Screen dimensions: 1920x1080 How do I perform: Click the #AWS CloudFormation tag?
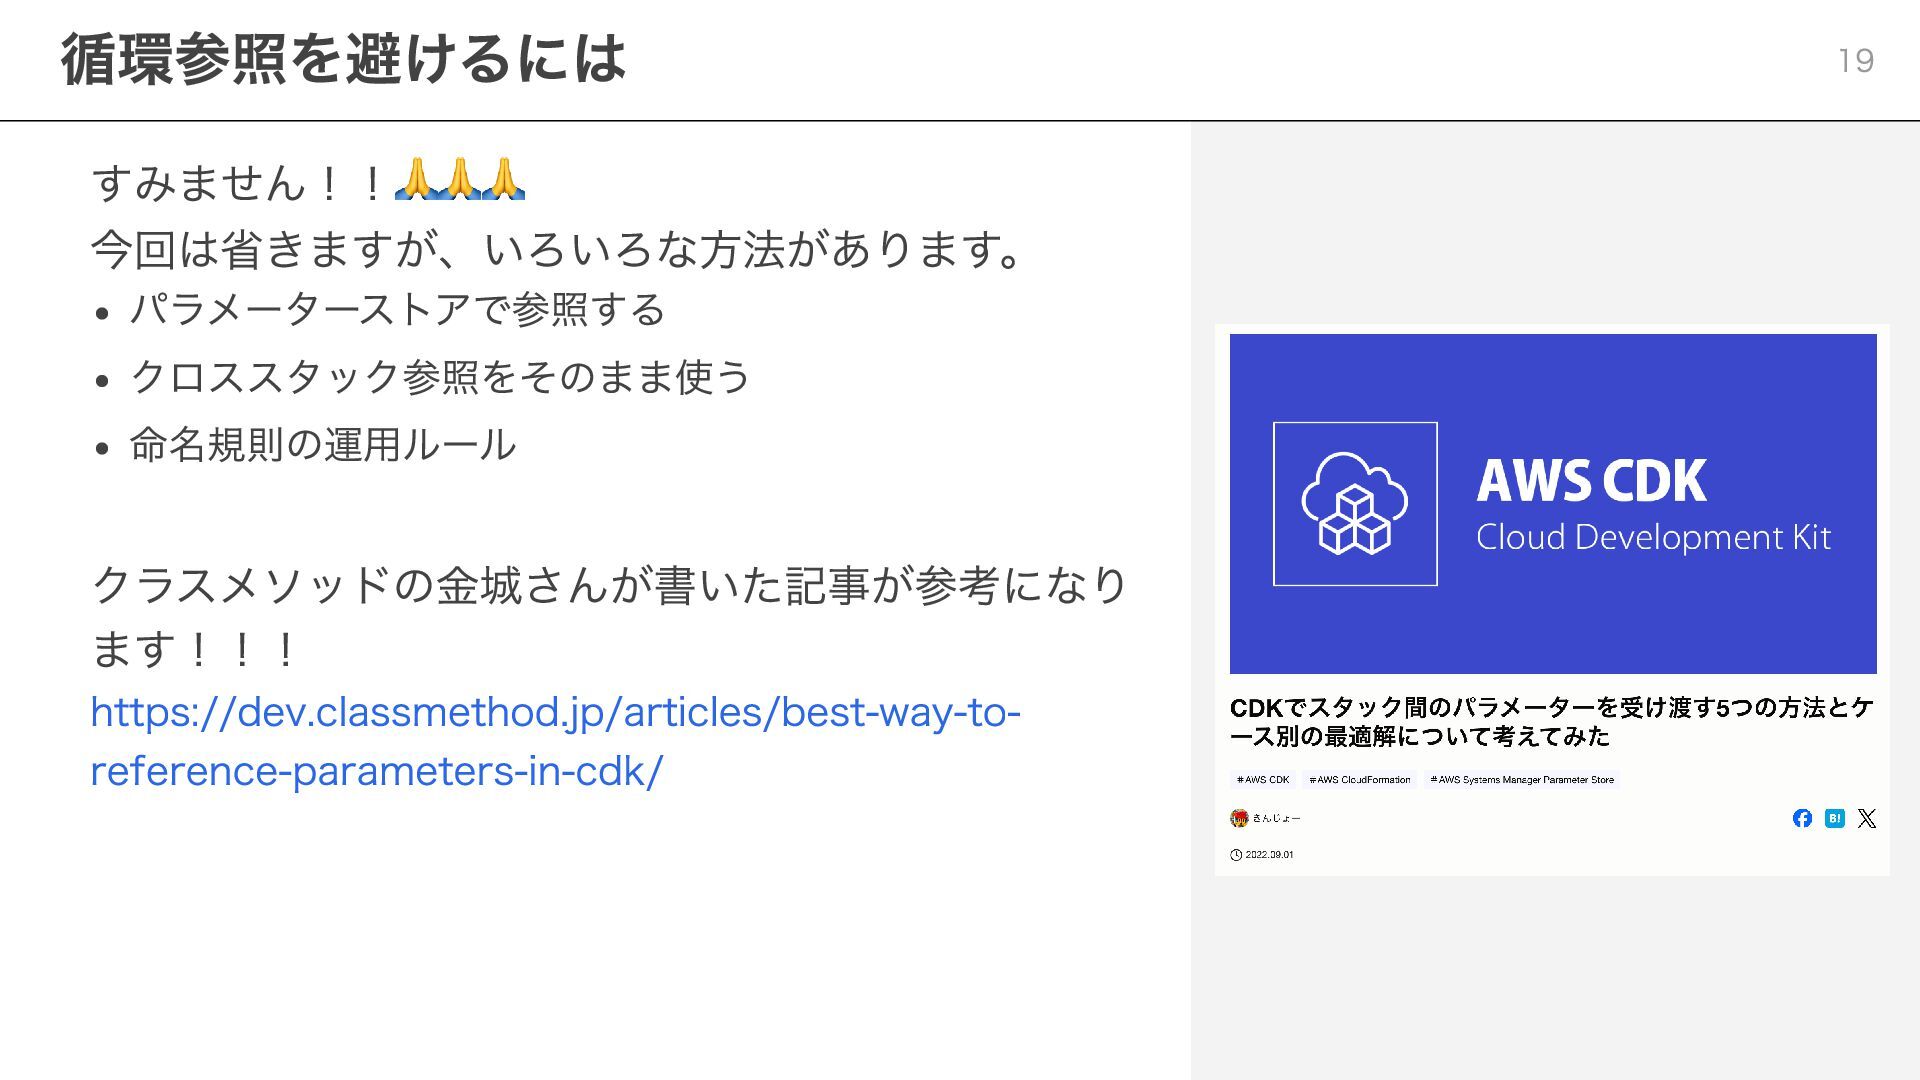pyautogui.click(x=1360, y=780)
